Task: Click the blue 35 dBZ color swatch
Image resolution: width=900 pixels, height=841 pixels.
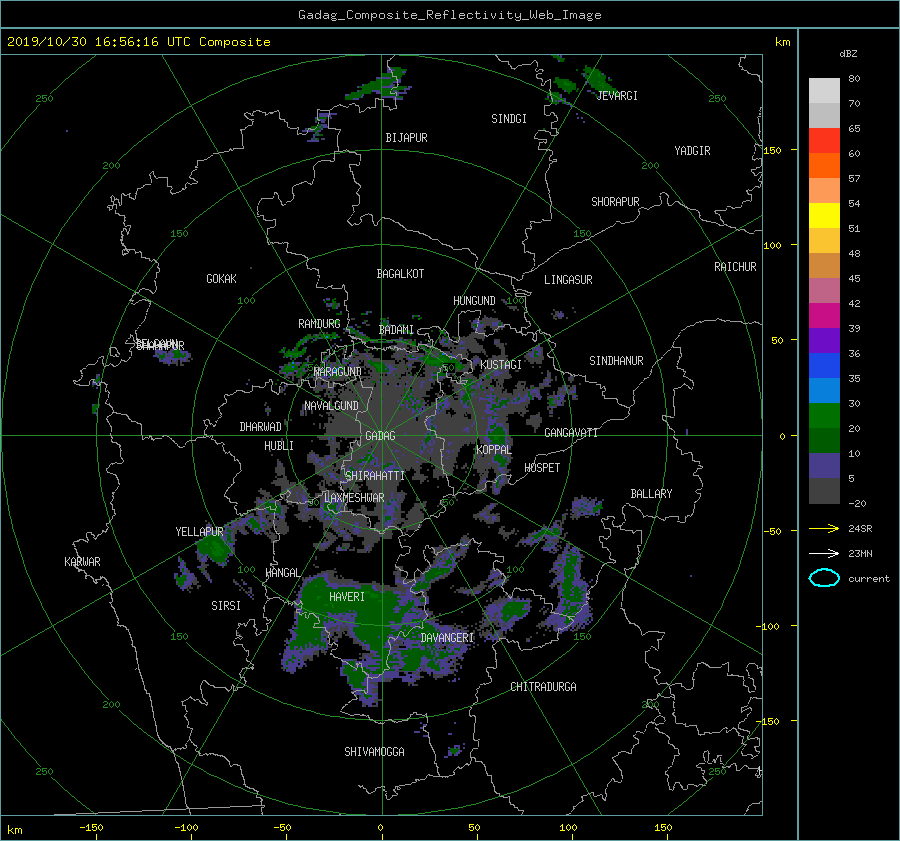Action: point(824,365)
